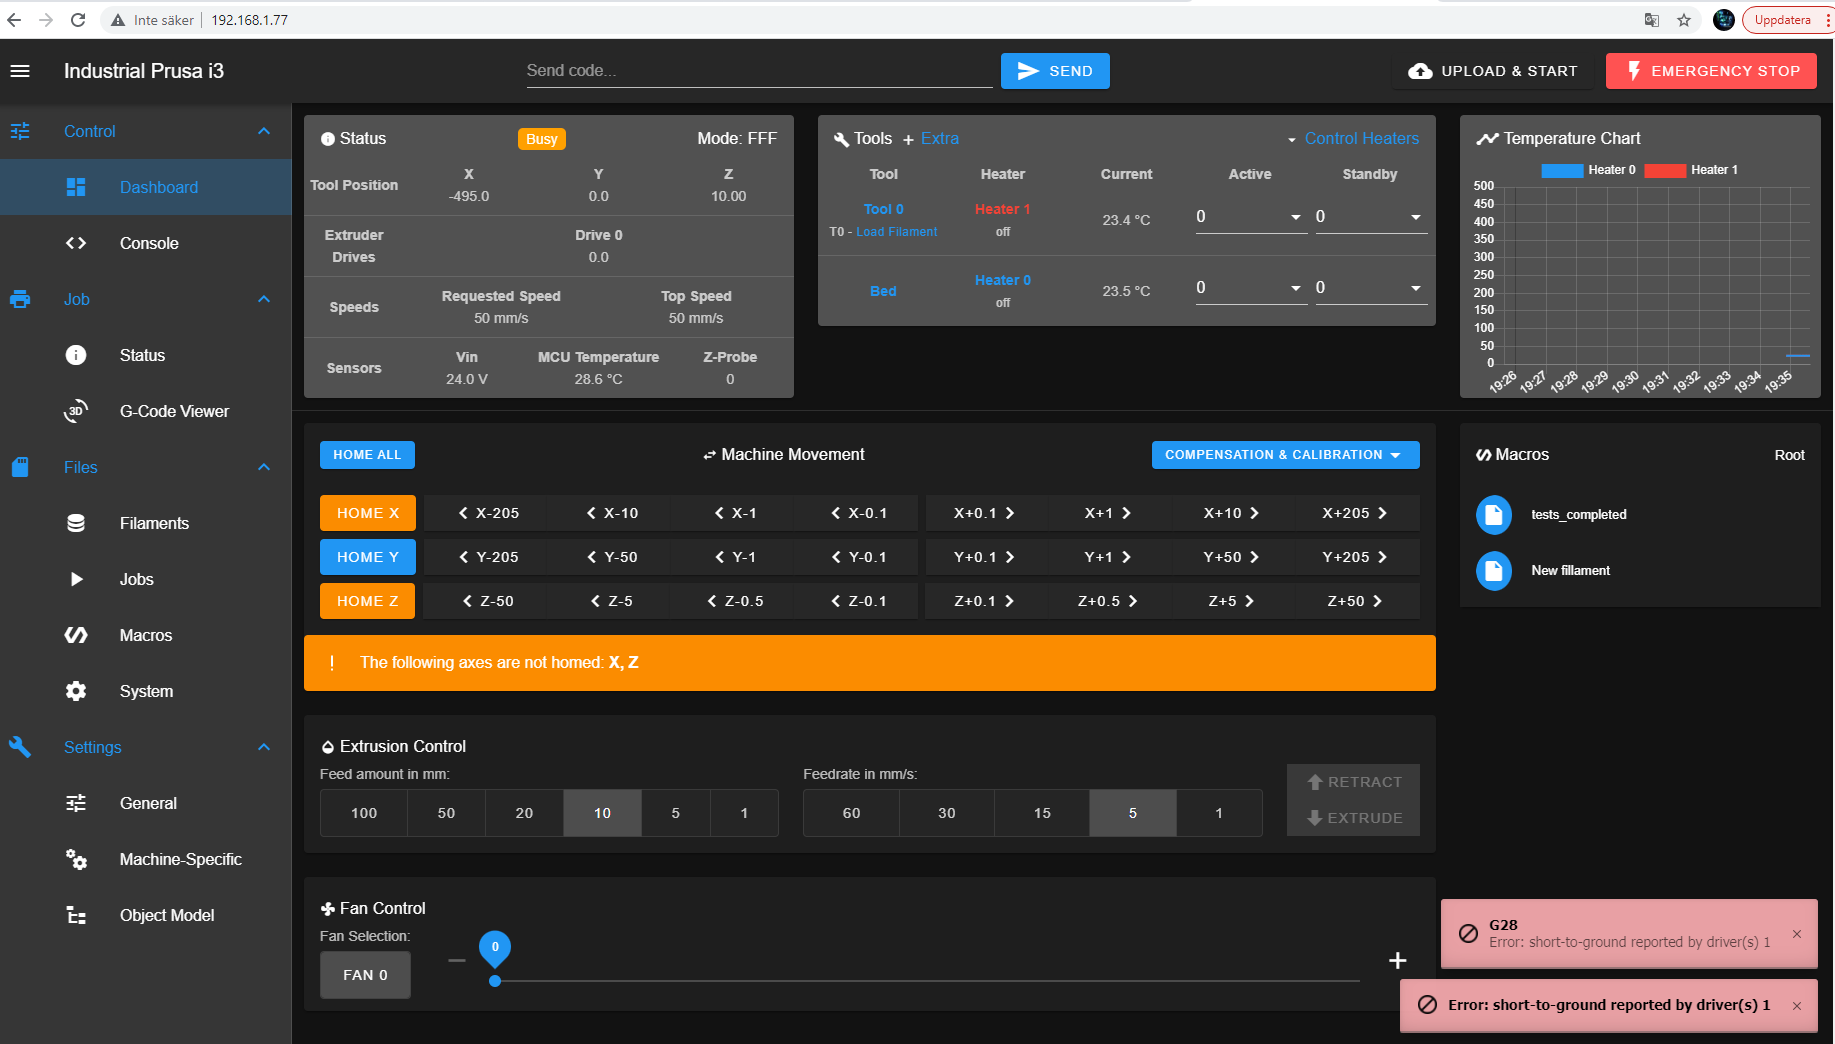Click the Machine-Specific cogs icon
Screen dimensions: 1835x1044
coord(76,859)
